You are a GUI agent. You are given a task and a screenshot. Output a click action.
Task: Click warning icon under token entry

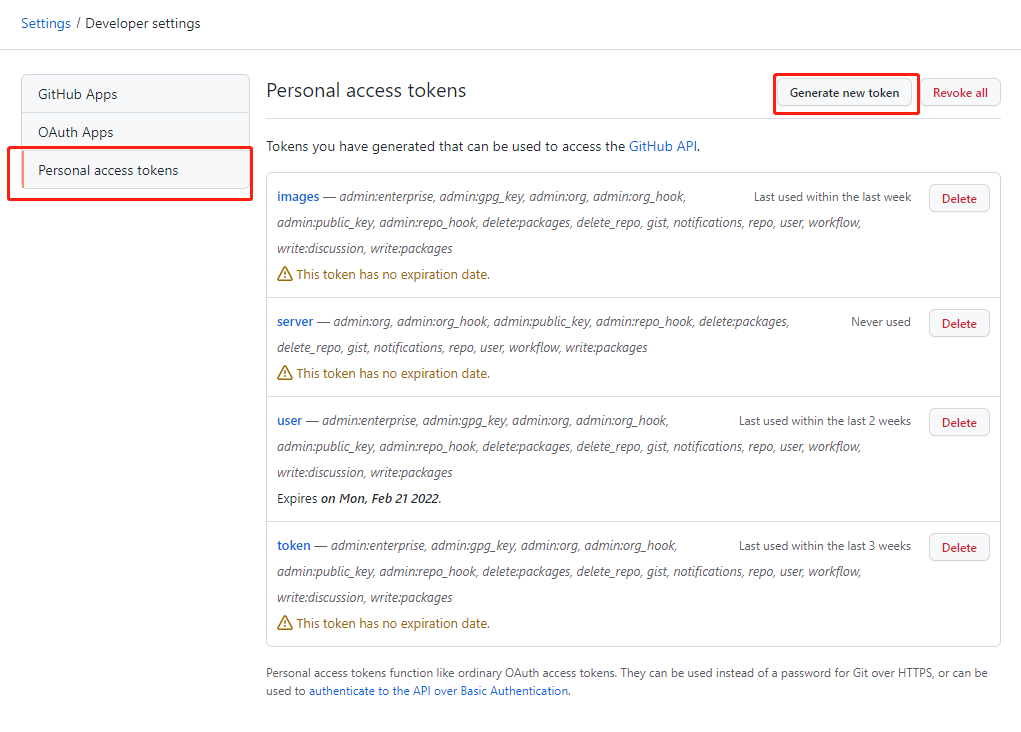pos(285,623)
